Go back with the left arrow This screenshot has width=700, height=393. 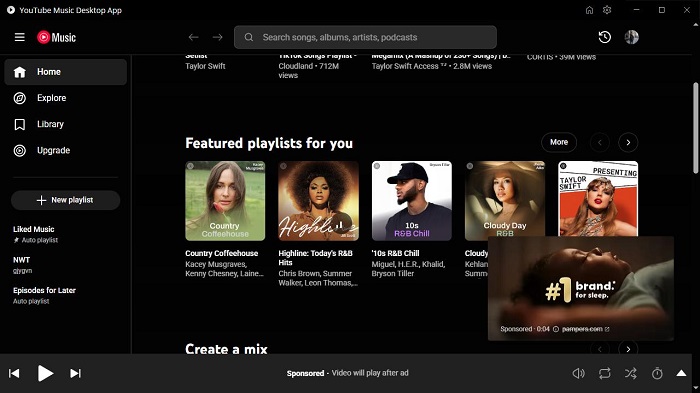[x=193, y=37]
